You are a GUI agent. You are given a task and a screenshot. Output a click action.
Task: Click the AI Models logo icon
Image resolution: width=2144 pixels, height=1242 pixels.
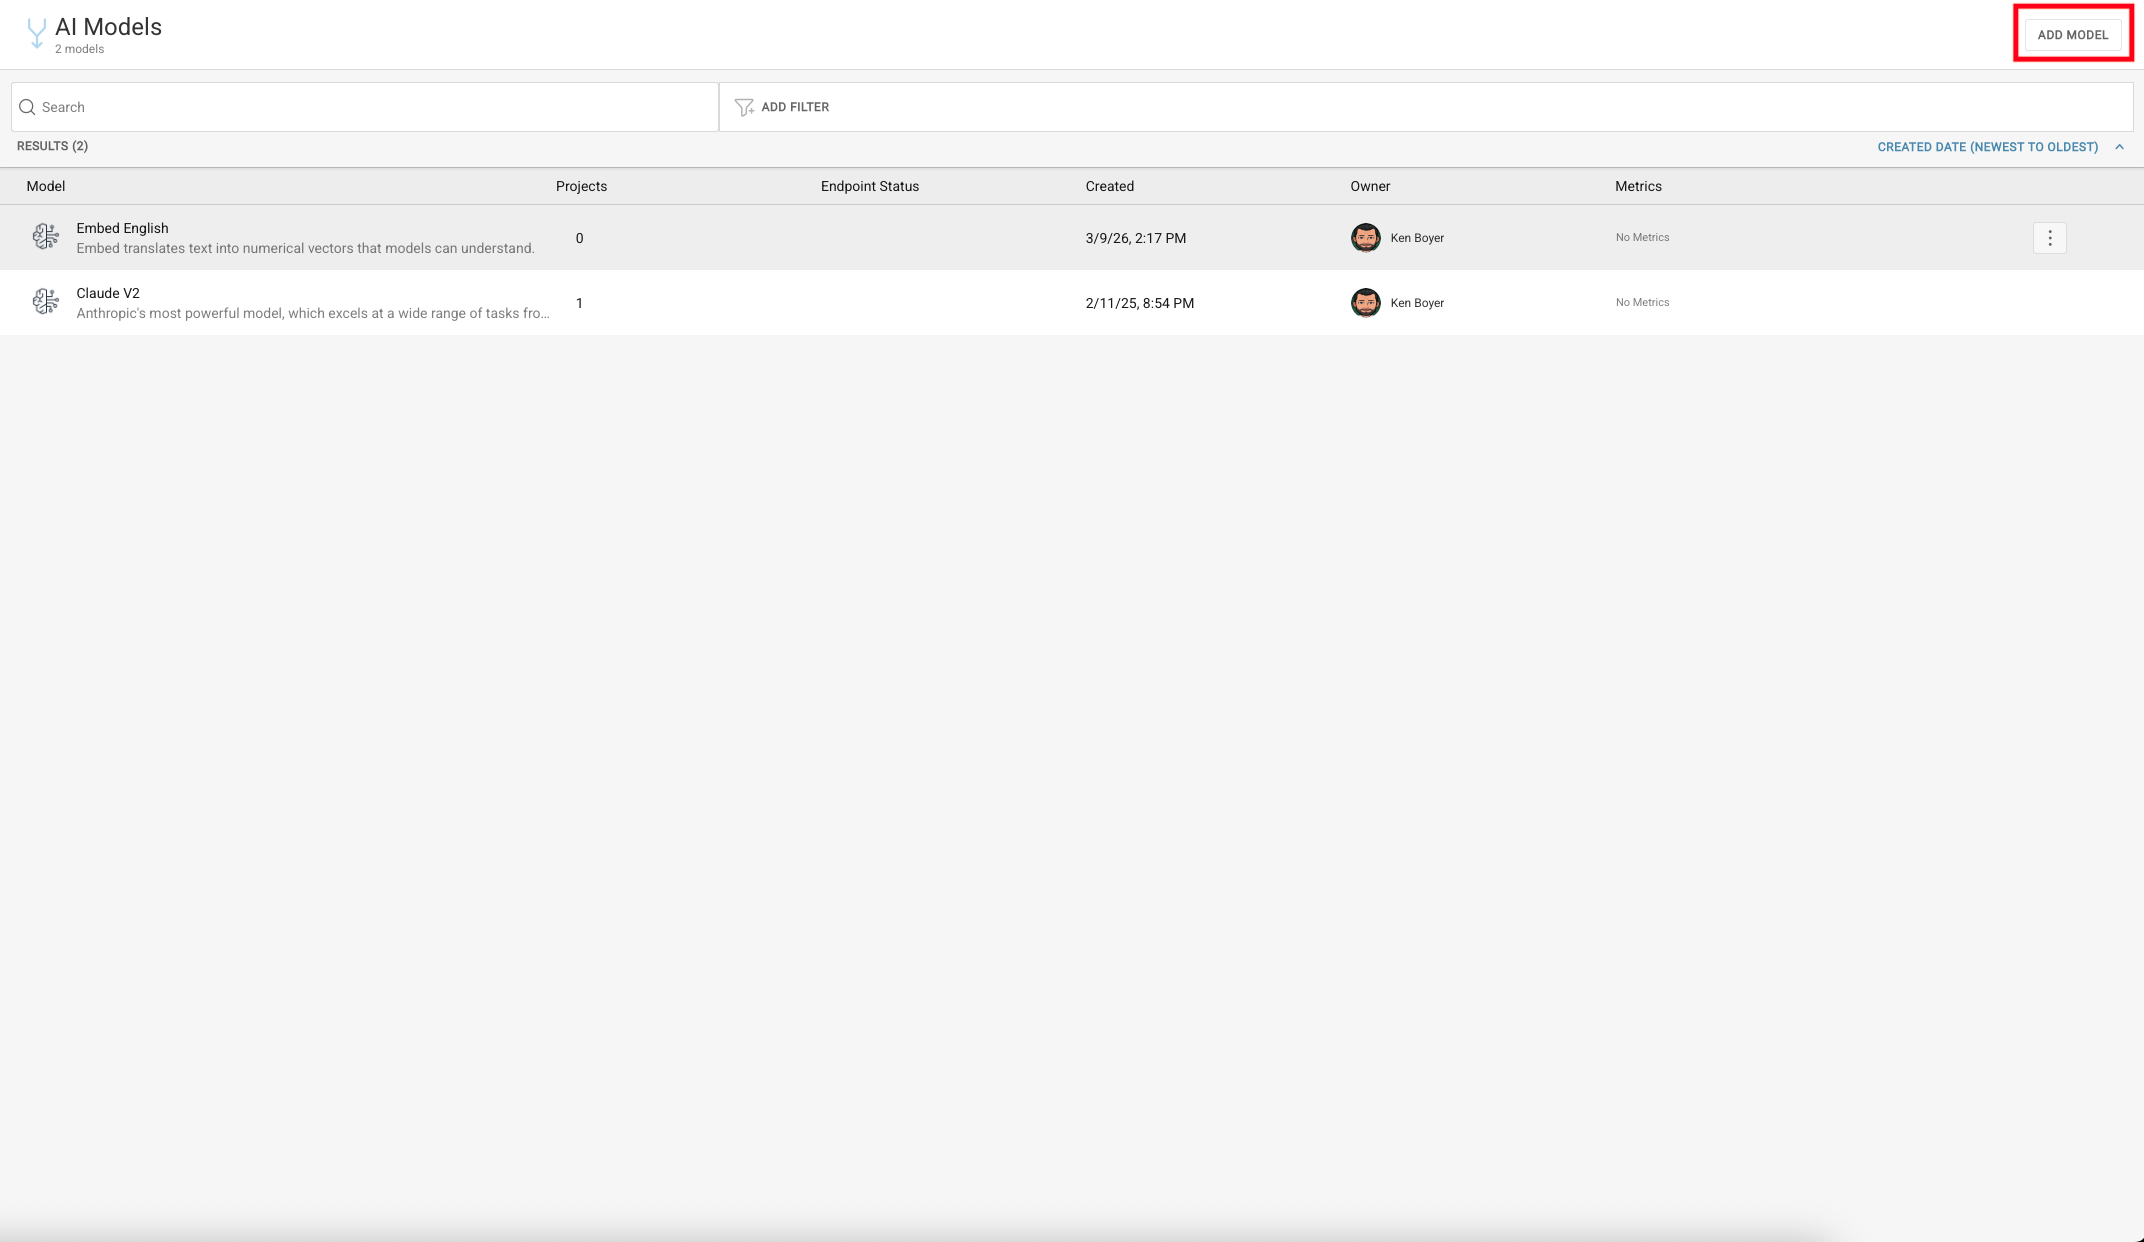[x=36, y=34]
